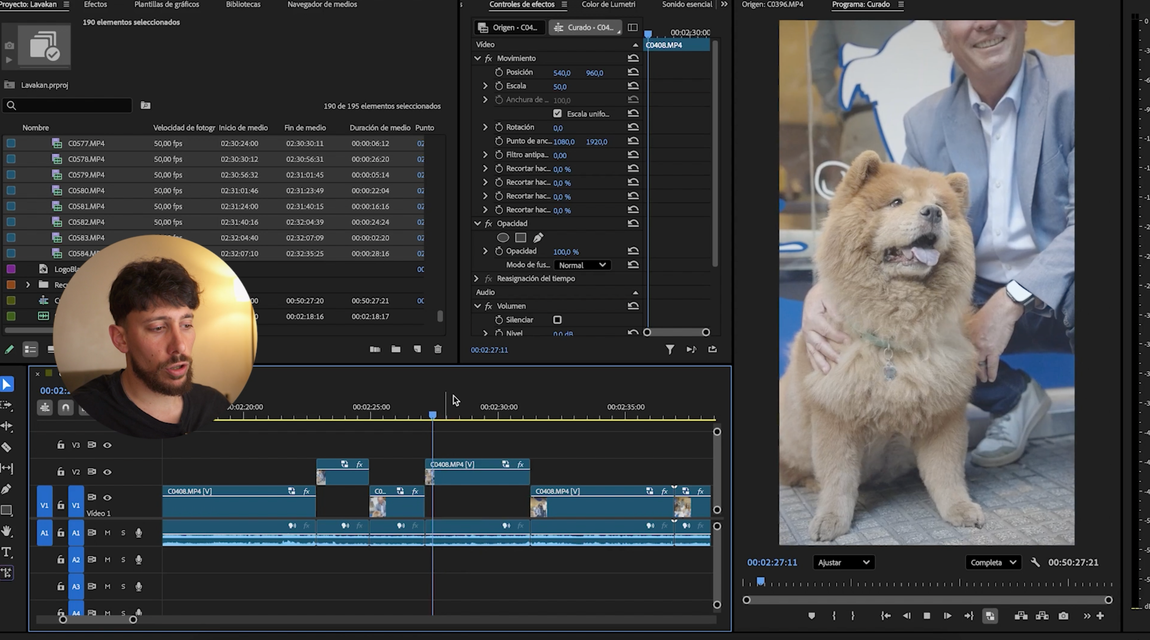Reset the Posición parameter

[633, 72]
